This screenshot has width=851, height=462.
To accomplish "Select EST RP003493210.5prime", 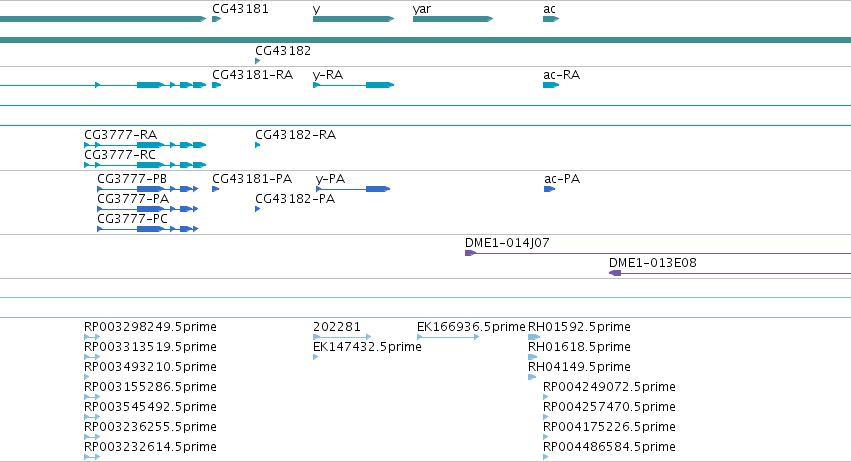I will click(150, 367).
